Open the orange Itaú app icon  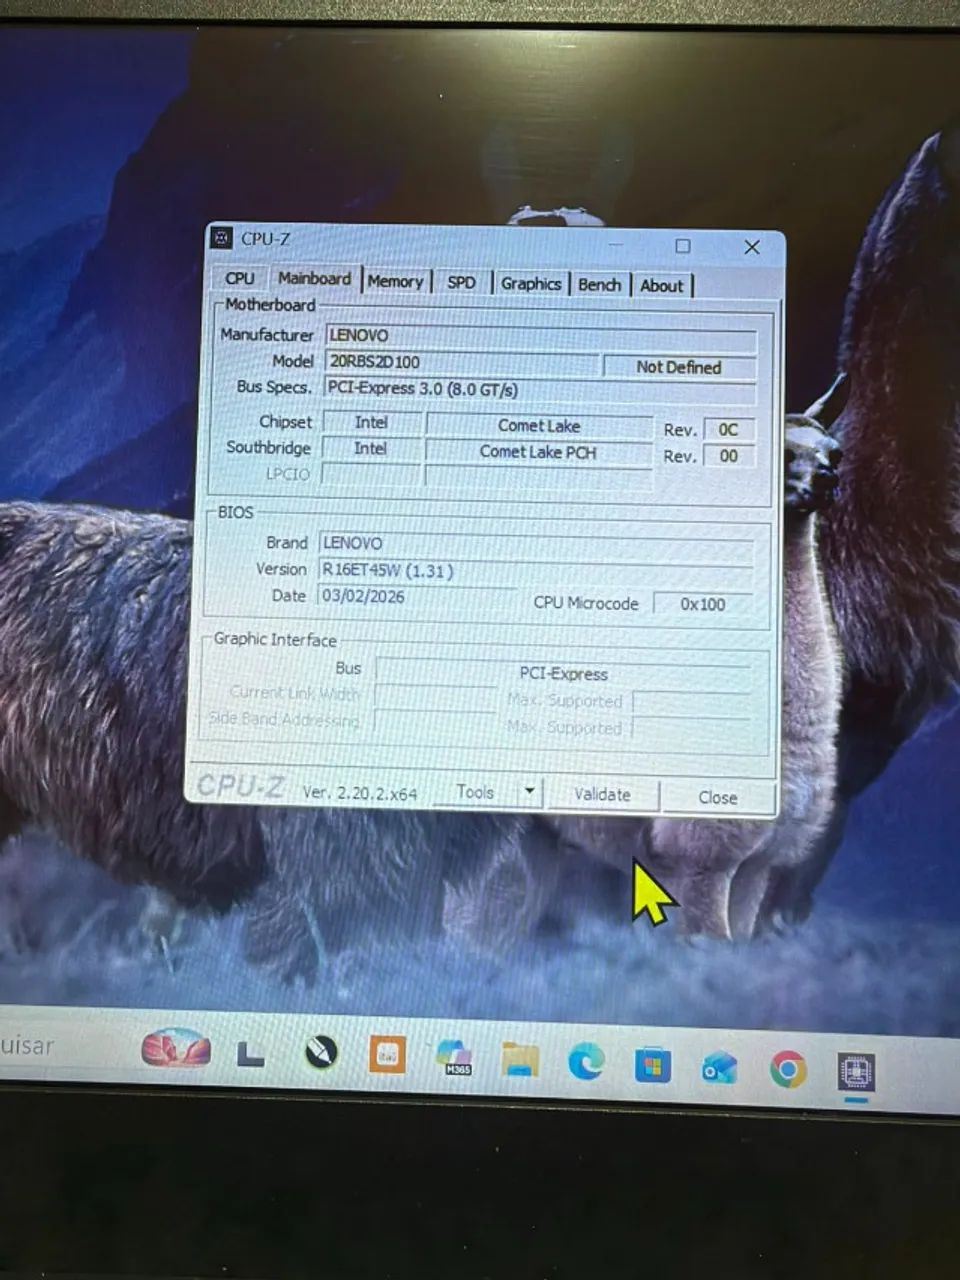point(387,1055)
